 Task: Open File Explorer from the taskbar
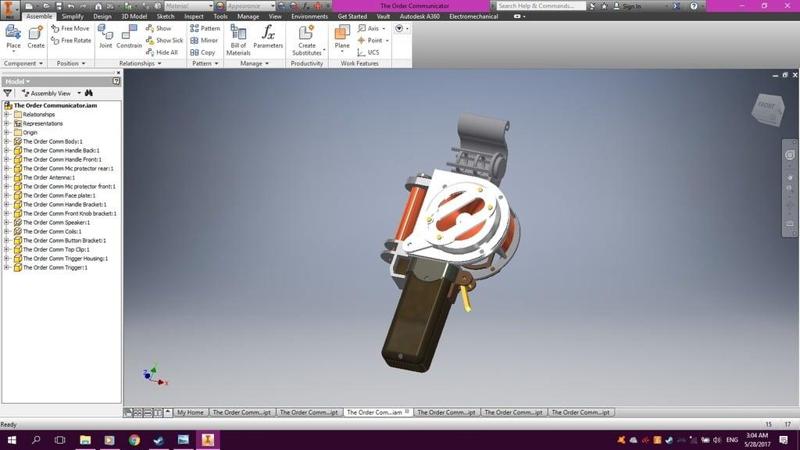(x=85, y=440)
